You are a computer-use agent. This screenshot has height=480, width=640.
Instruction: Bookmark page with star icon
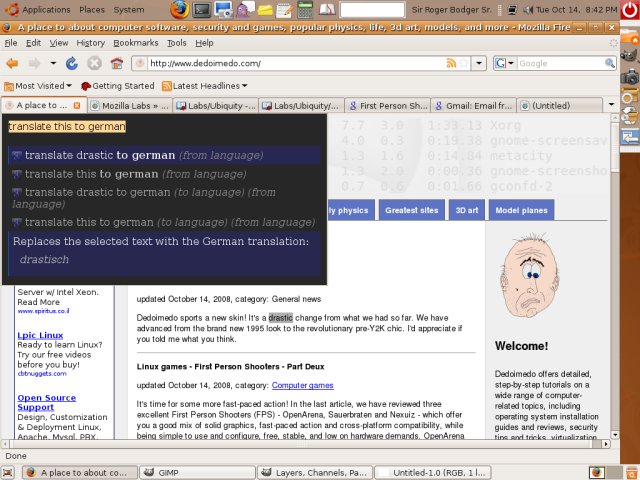(464, 63)
